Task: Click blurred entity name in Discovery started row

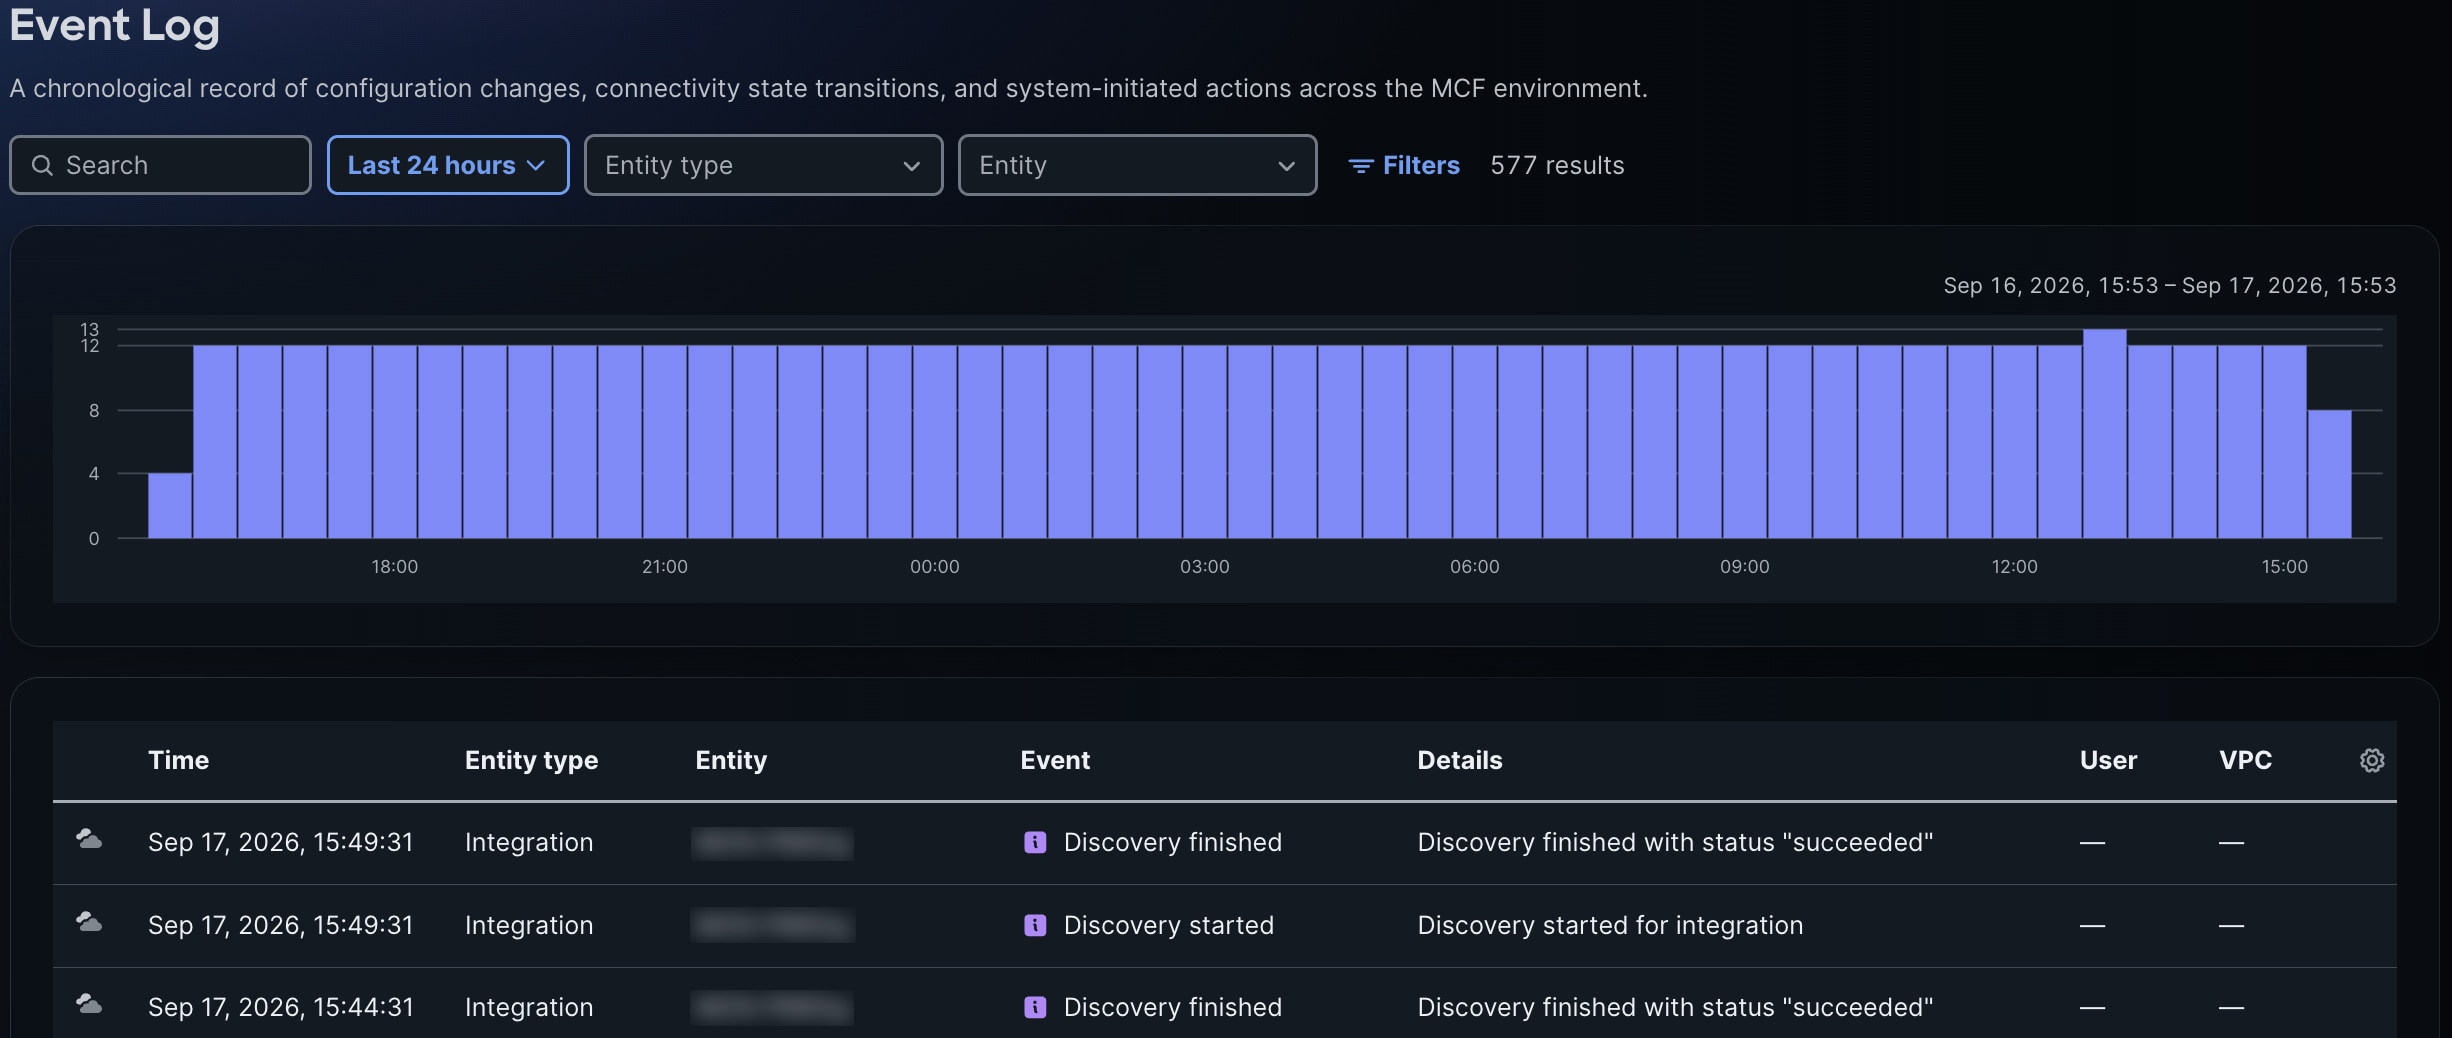Action: pyautogui.click(x=772, y=925)
